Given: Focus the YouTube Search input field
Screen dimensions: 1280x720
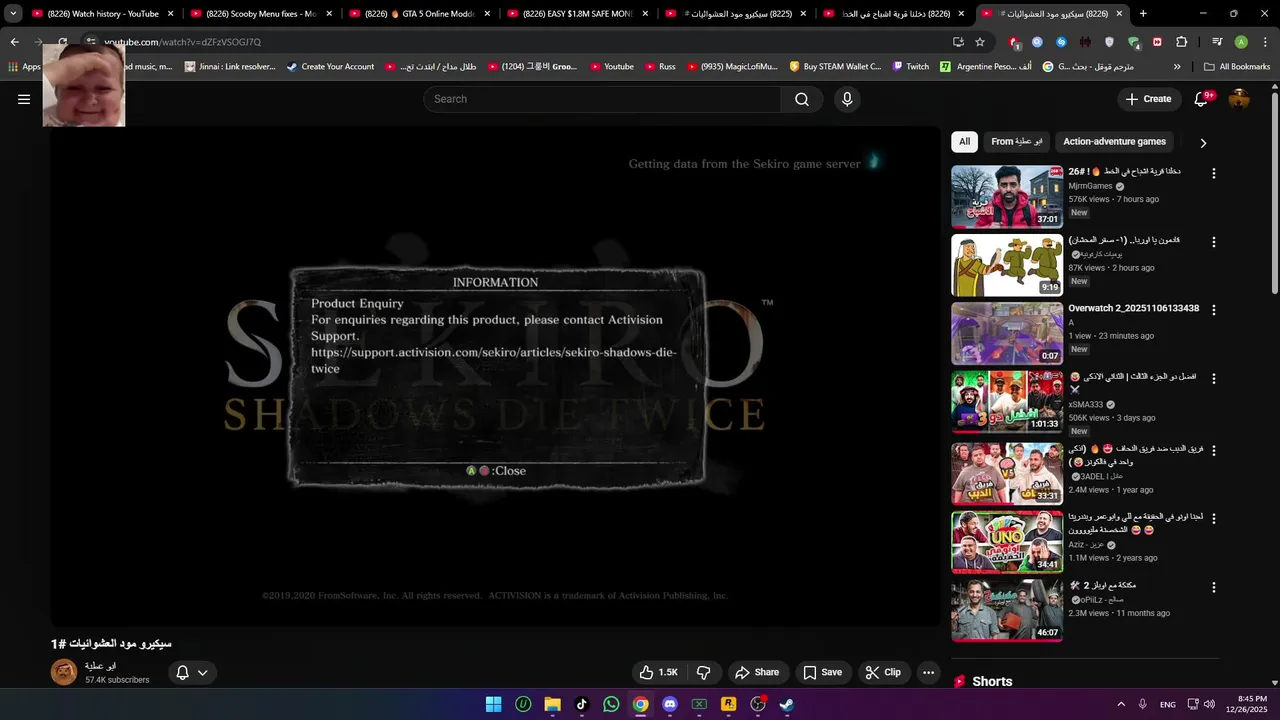Looking at the screenshot, I should 602,99.
